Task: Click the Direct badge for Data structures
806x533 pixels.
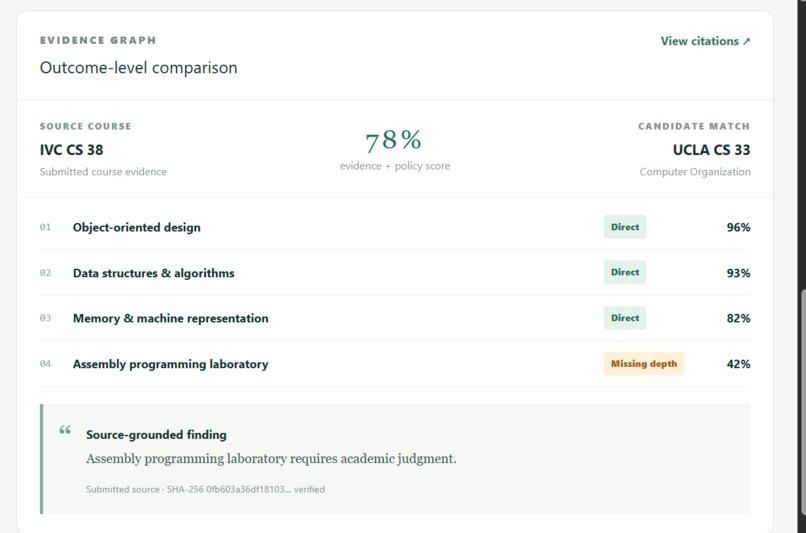Action: [x=625, y=272]
